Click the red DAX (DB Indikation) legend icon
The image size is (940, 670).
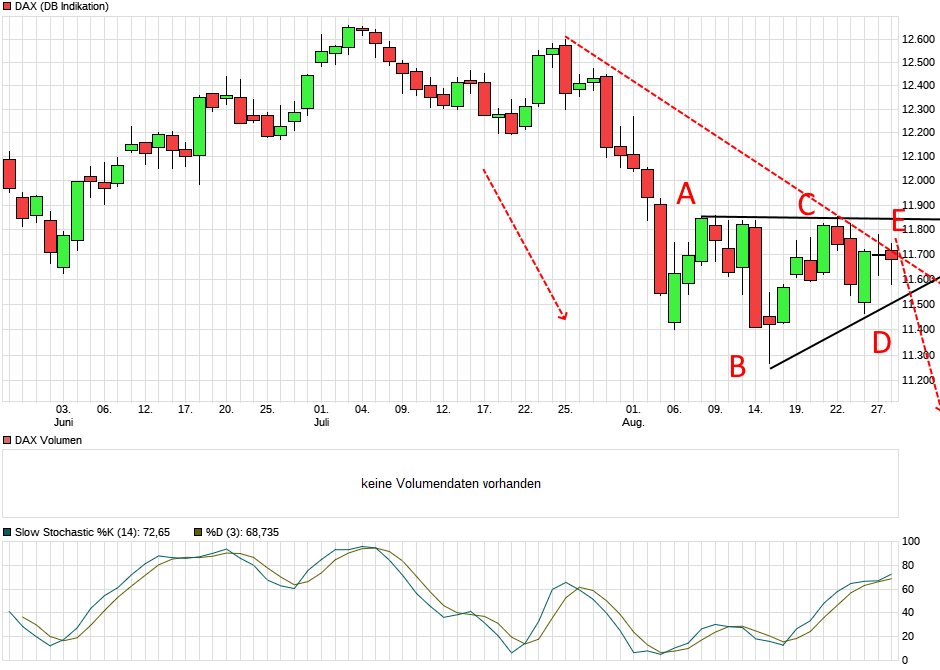click(x=6, y=6)
